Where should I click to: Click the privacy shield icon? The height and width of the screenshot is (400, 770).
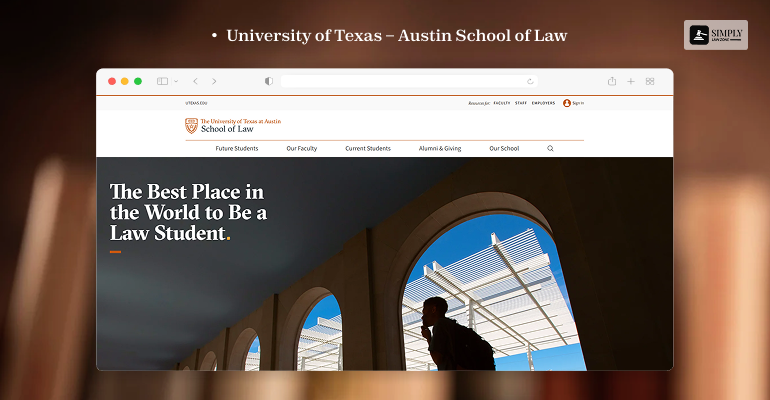268,81
